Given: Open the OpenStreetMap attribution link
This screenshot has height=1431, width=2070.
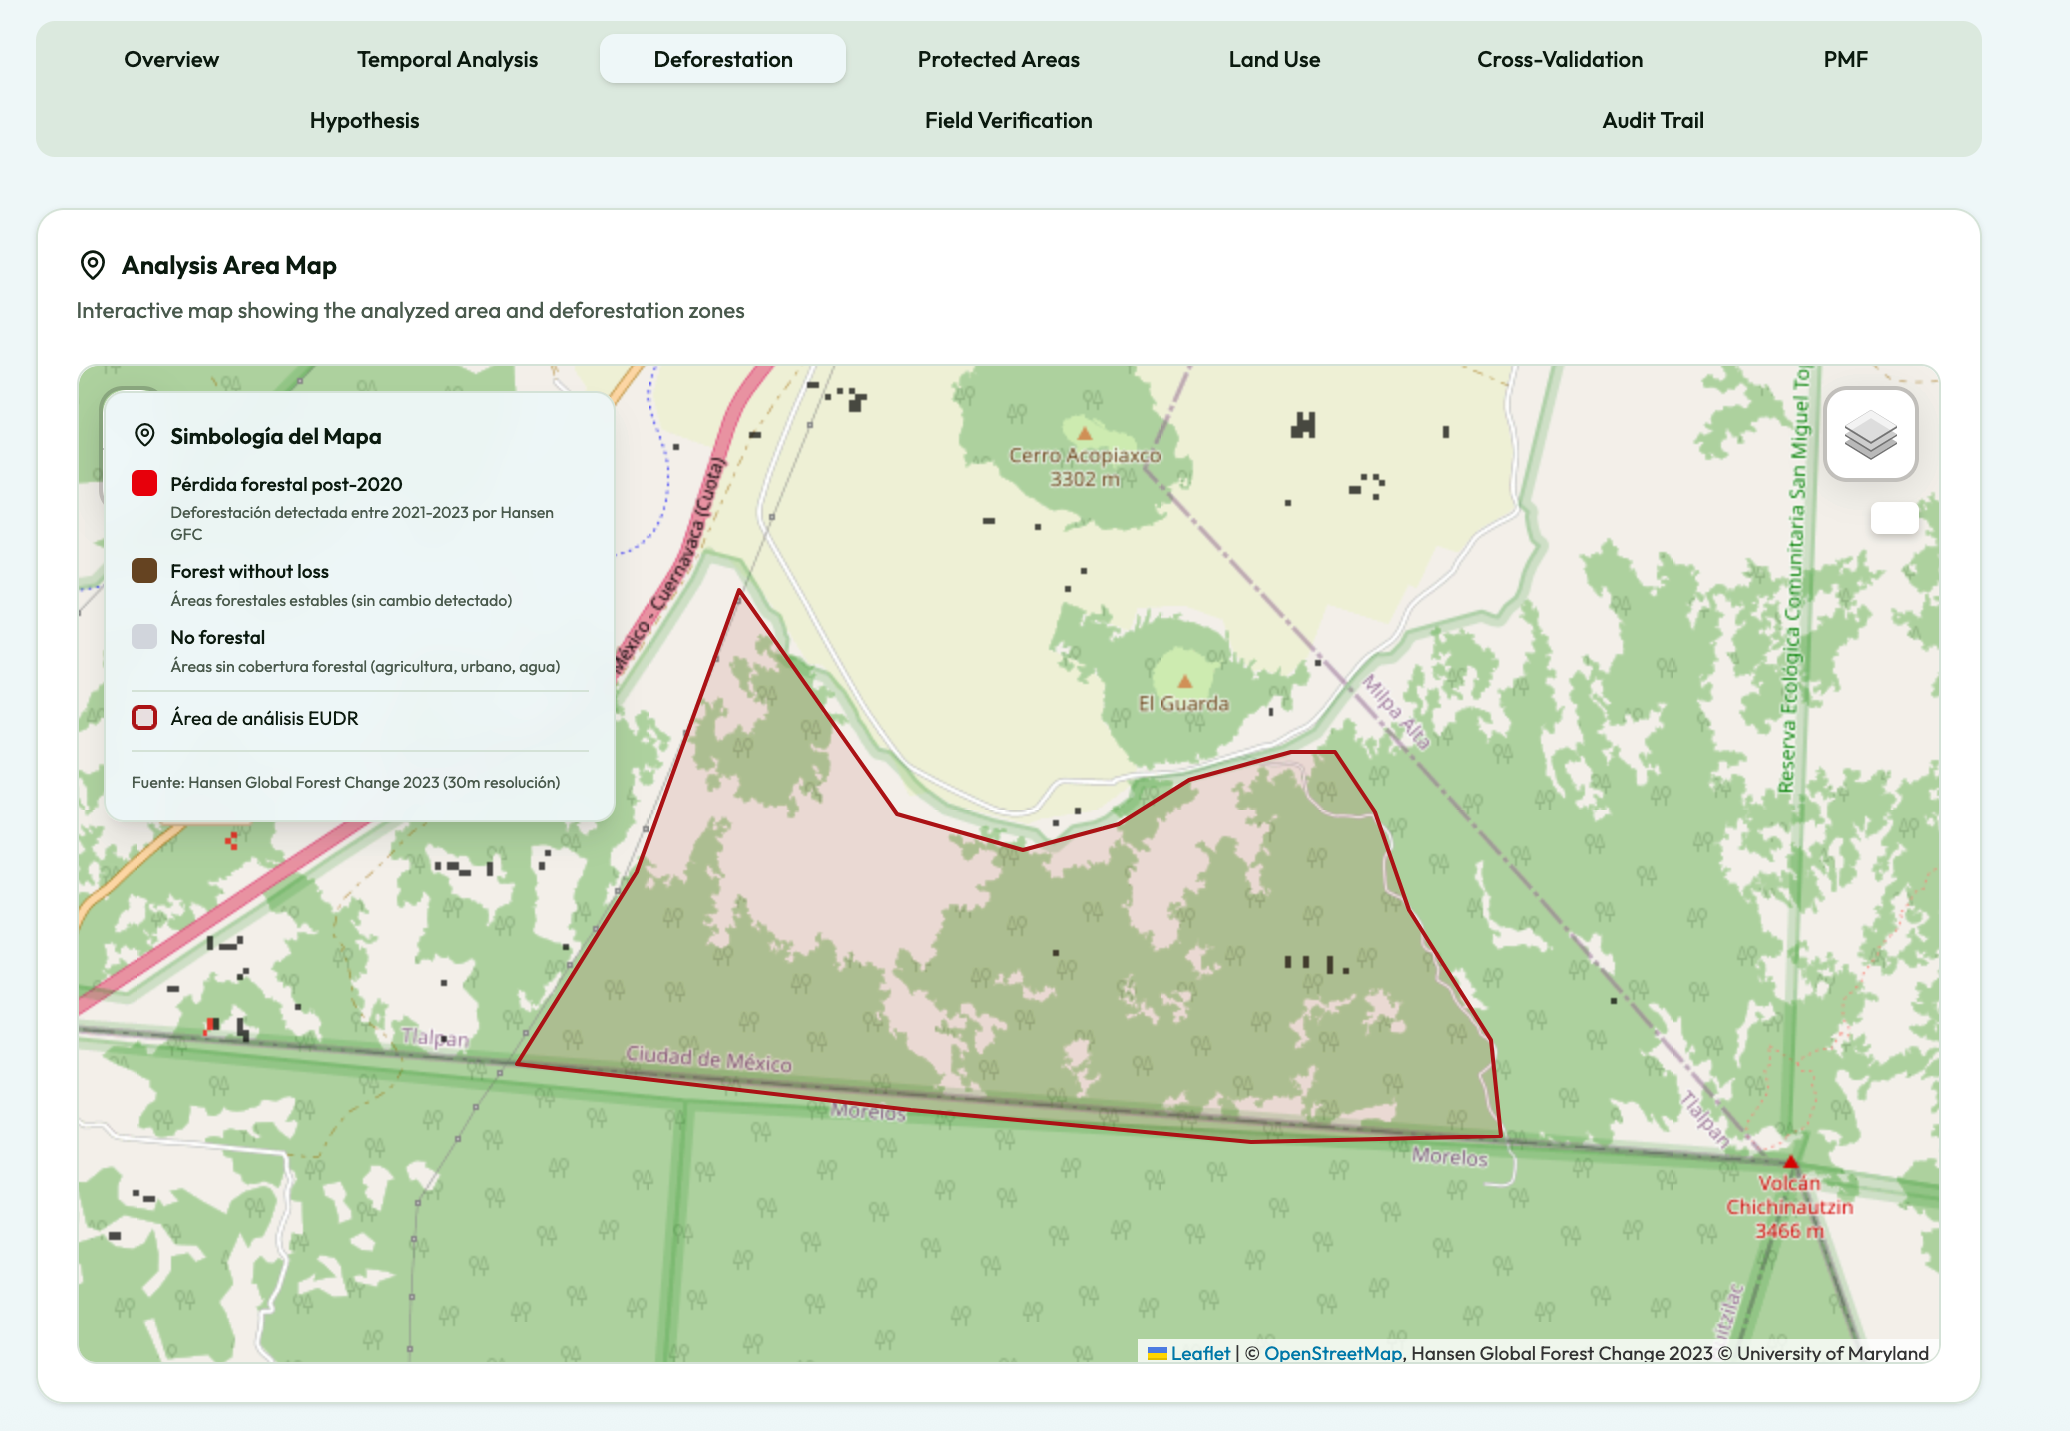Looking at the screenshot, I should (1332, 1353).
